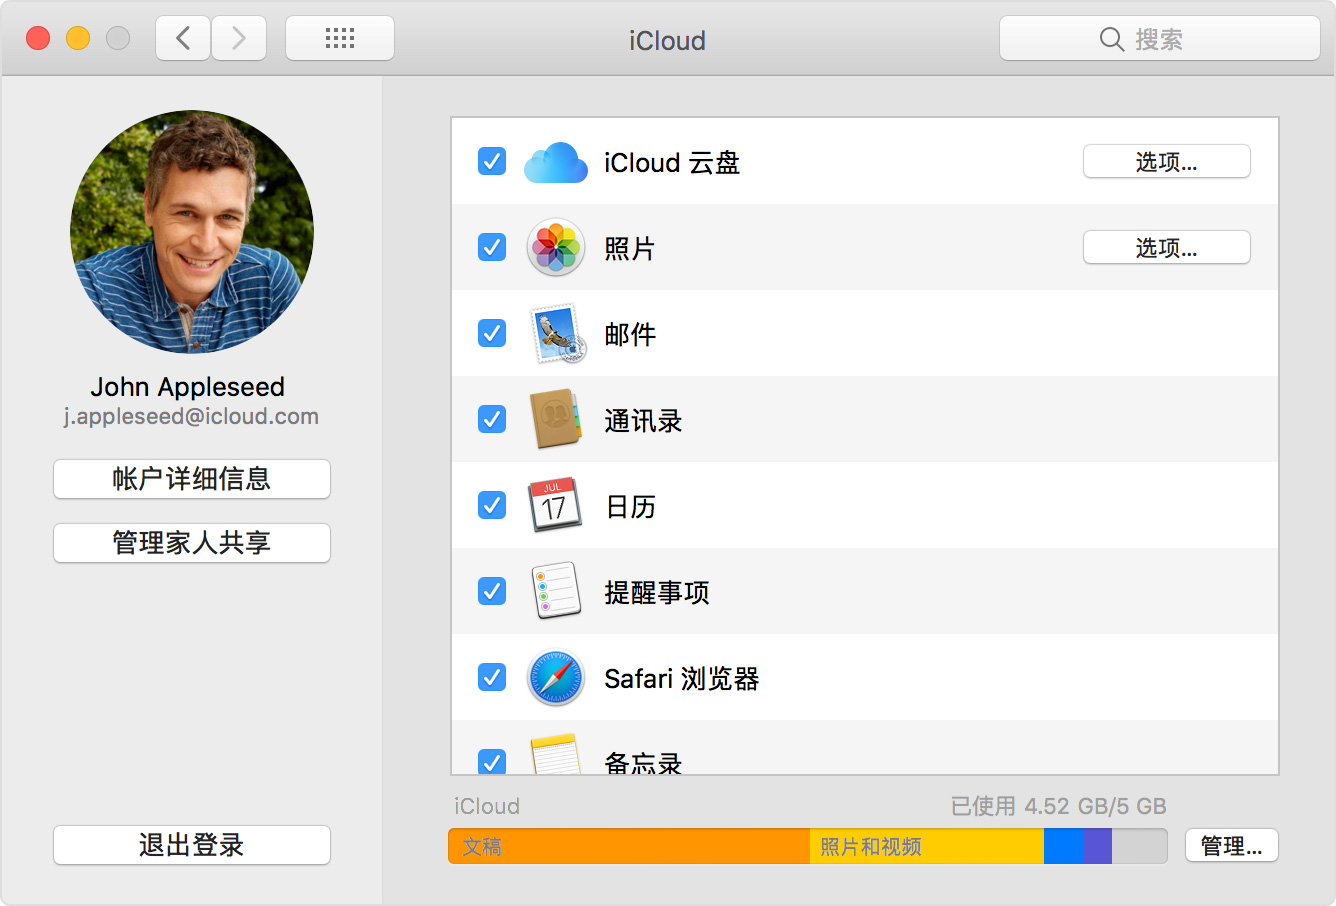Click the show-all preferences grid icon
This screenshot has width=1336, height=906.
[339, 37]
